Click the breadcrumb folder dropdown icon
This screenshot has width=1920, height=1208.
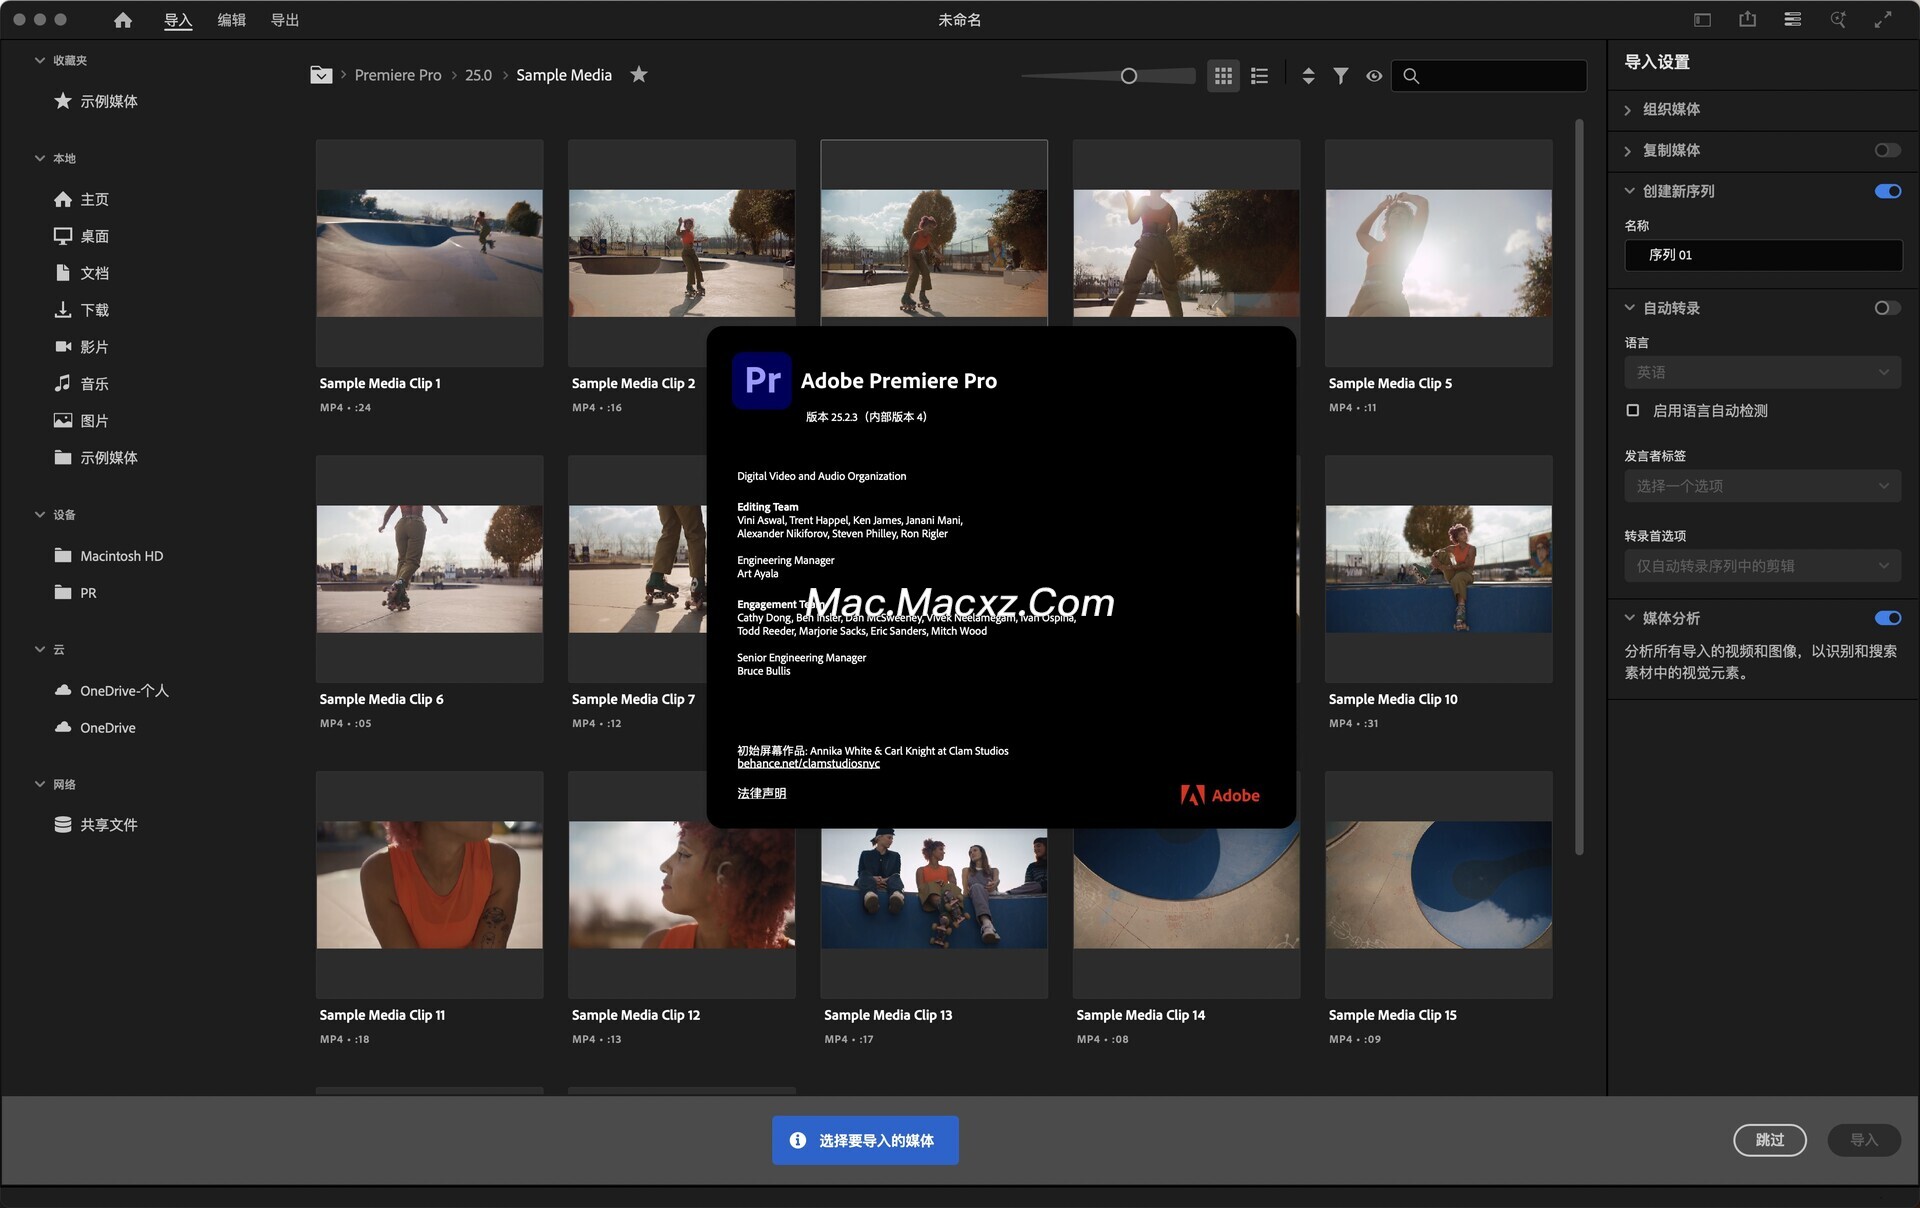[x=321, y=75]
